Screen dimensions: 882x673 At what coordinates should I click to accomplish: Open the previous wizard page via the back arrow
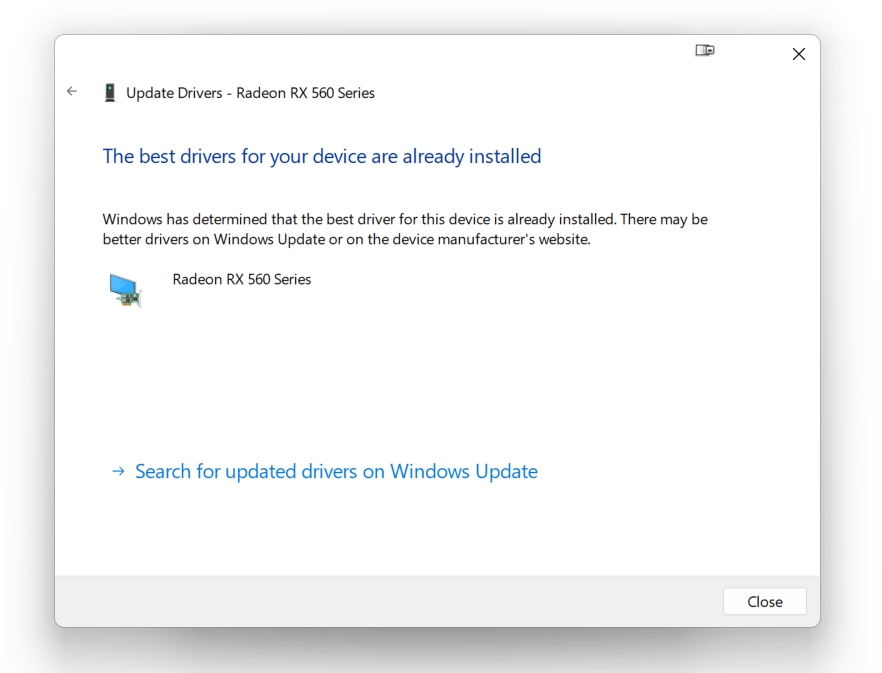(71, 91)
